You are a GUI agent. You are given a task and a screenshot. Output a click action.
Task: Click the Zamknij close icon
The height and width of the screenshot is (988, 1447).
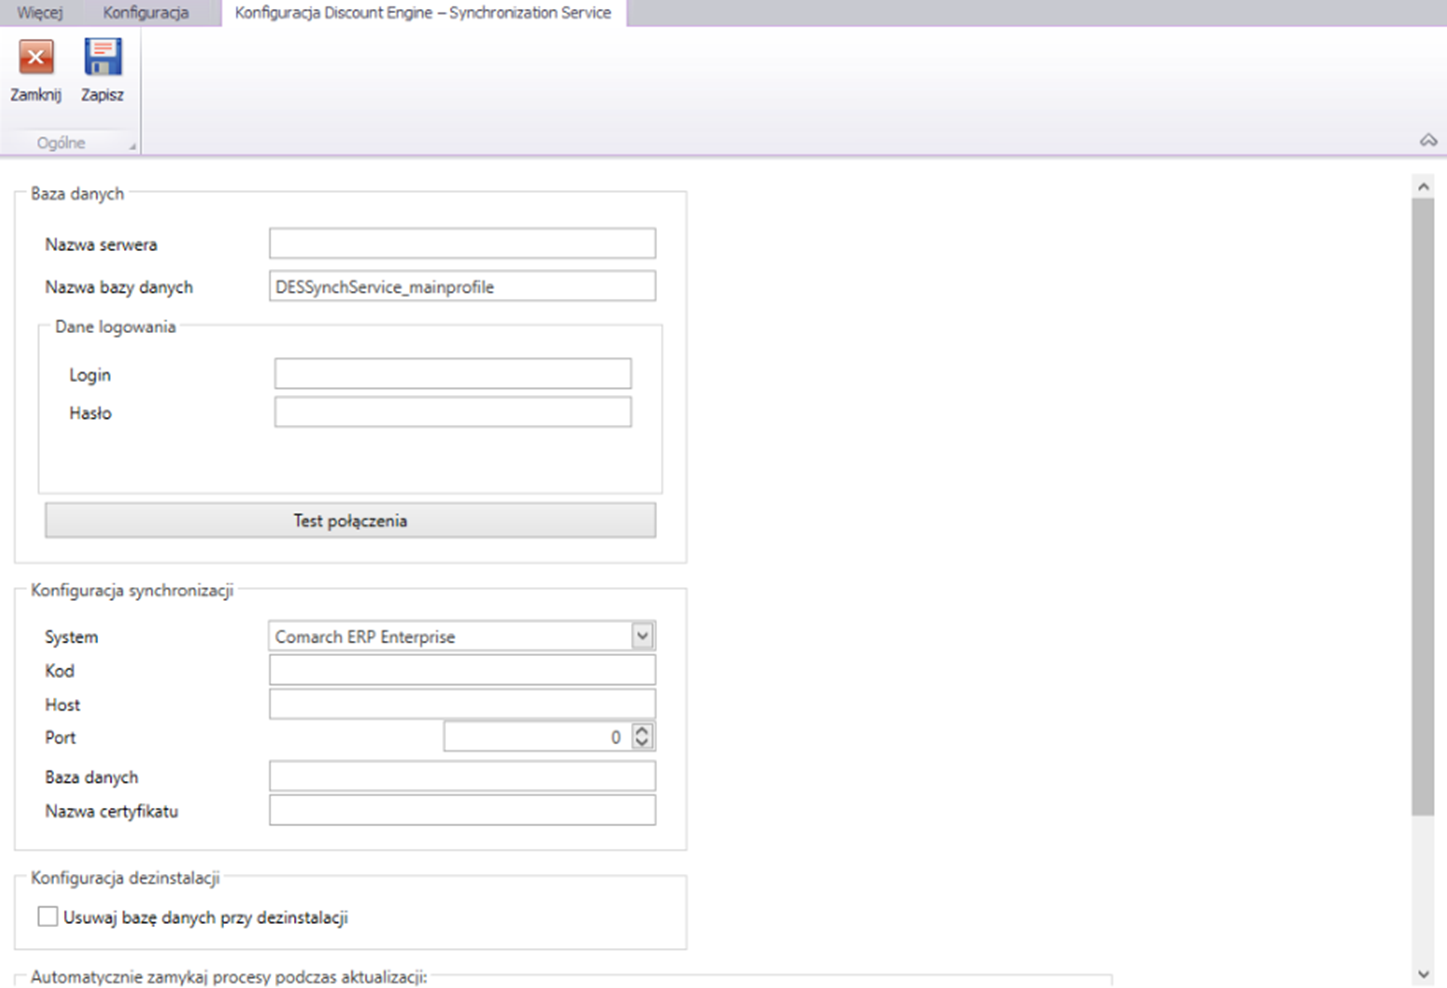(x=36, y=58)
